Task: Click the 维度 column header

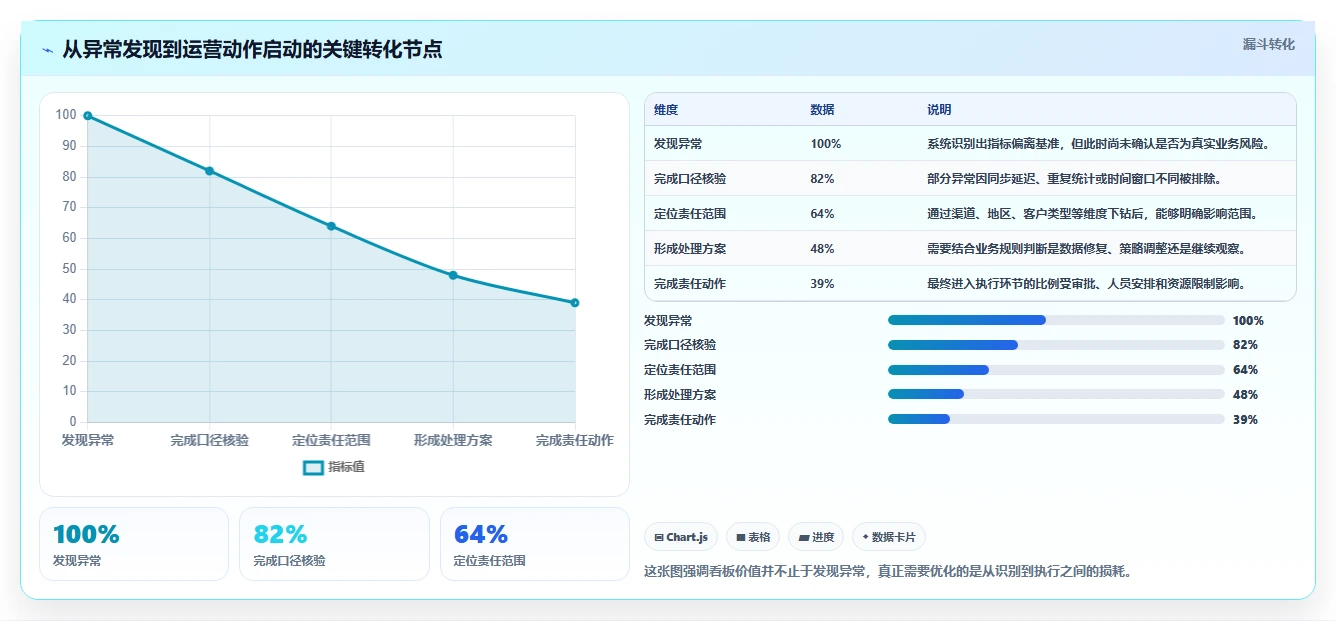Action: 666,110
